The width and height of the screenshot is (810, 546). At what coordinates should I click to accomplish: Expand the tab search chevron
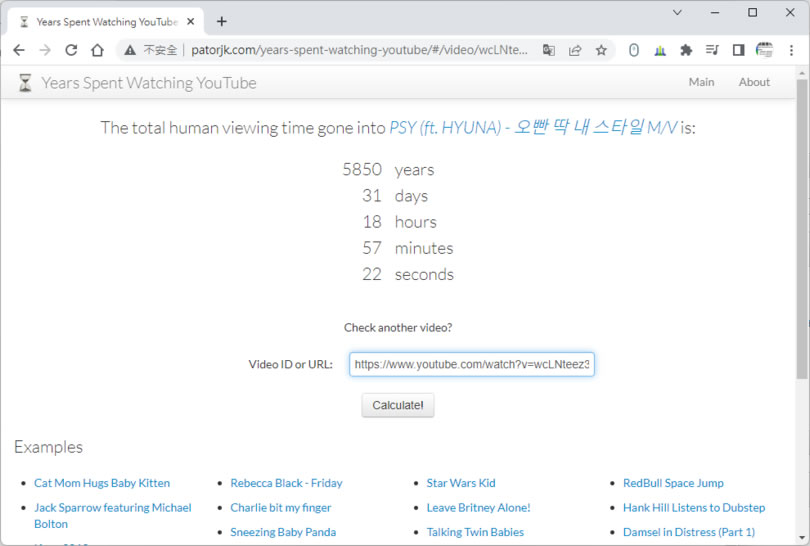pyautogui.click(x=677, y=13)
